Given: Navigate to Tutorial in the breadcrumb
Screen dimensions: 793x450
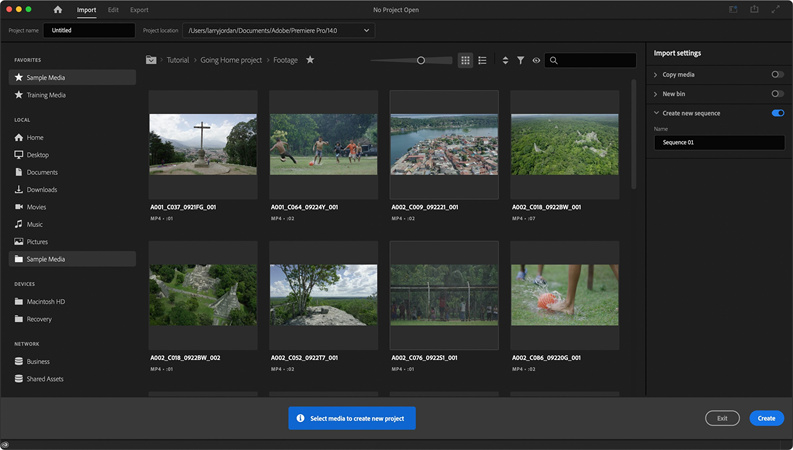Looking at the screenshot, I should point(178,60).
